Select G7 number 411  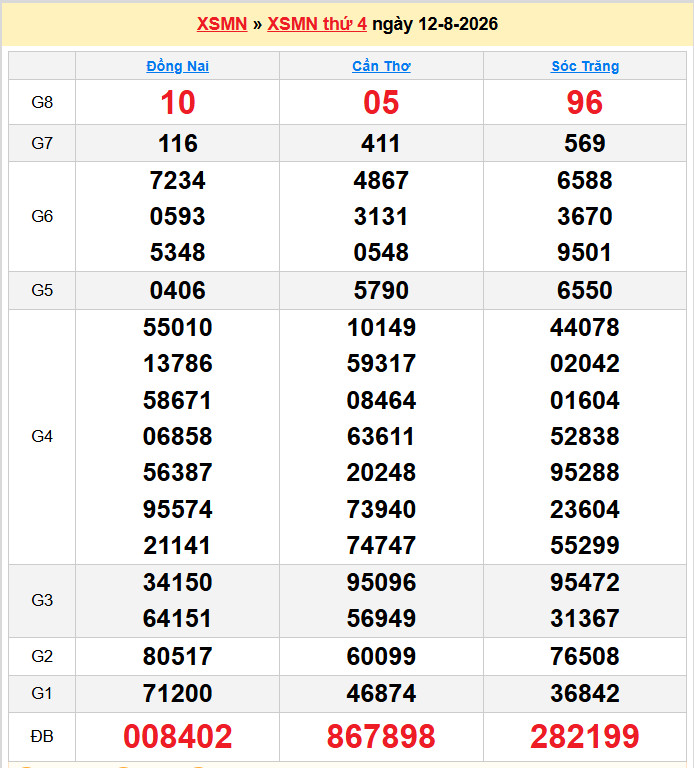coord(381,143)
